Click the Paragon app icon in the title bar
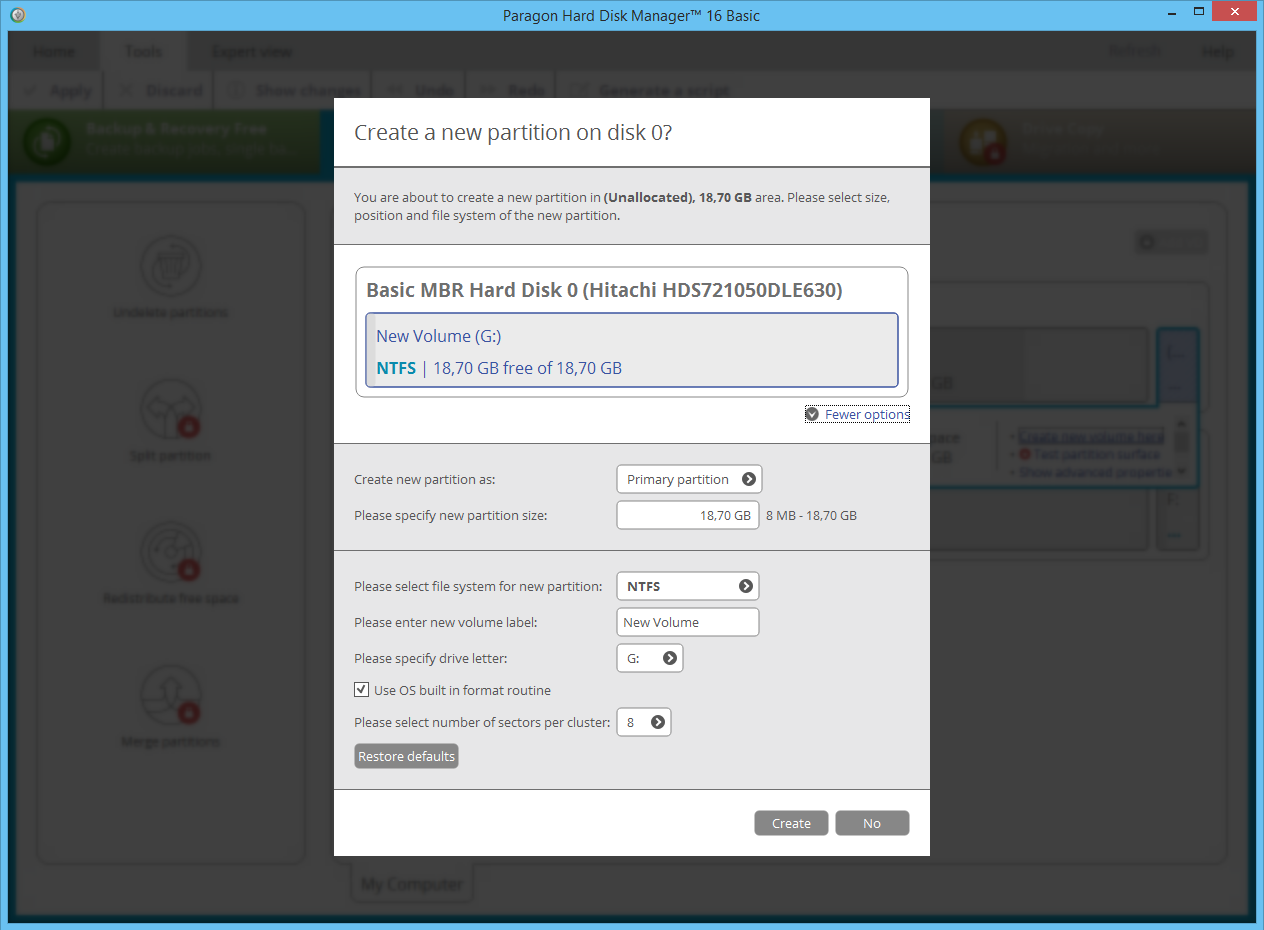The image size is (1264, 930). [17, 15]
